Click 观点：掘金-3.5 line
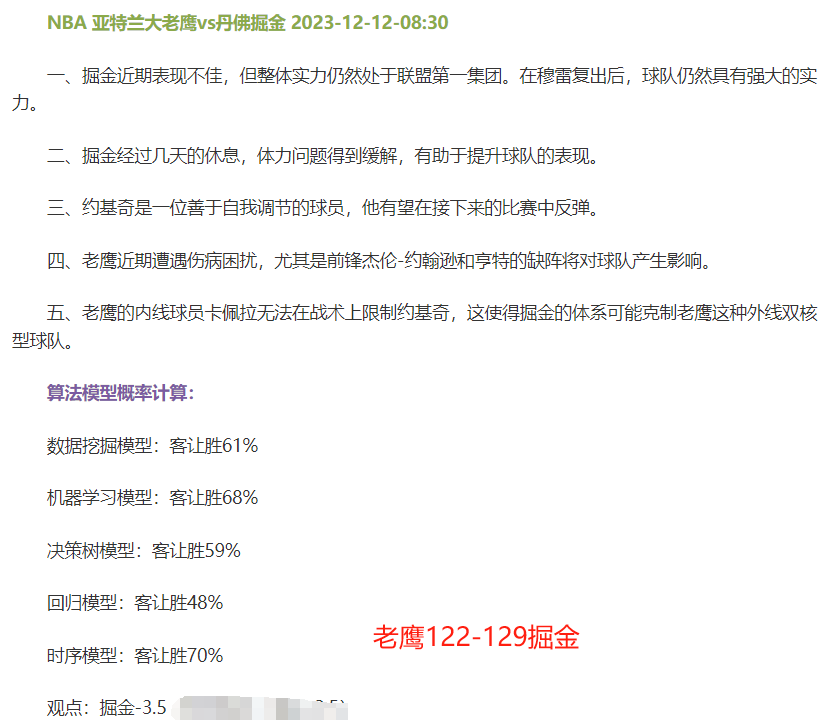The image size is (835, 726). (107, 707)
